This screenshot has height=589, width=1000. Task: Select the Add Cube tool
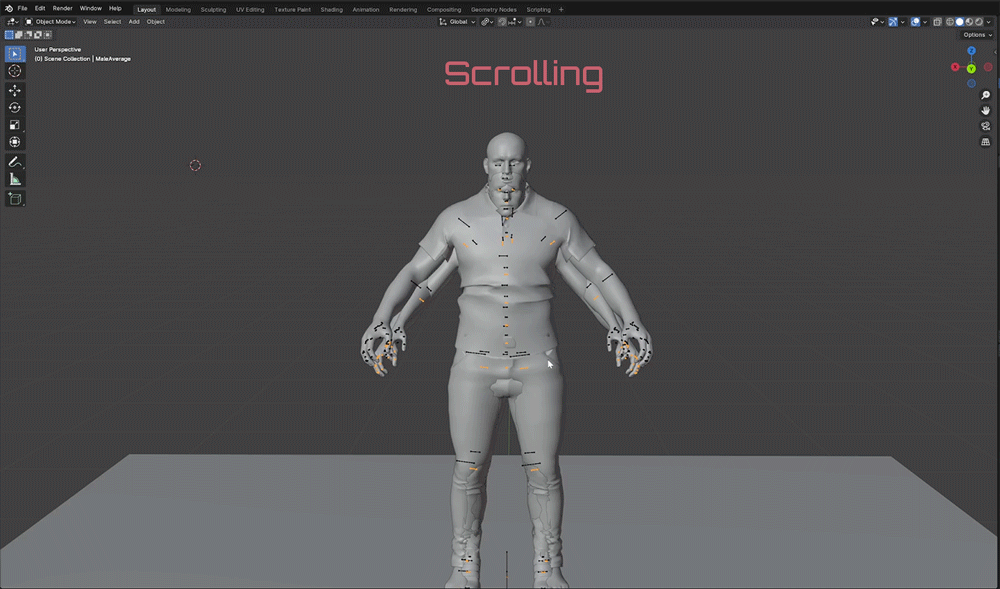click(x=15, y=199)
